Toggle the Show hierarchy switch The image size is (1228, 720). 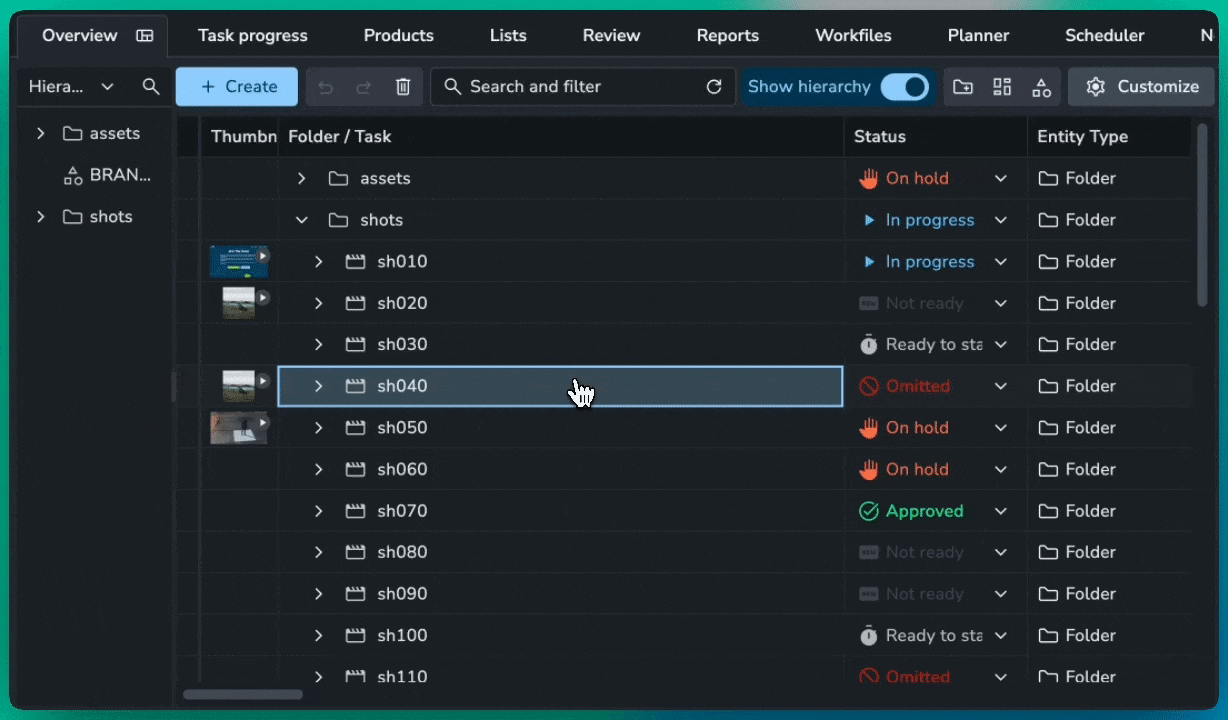[904, 87]
